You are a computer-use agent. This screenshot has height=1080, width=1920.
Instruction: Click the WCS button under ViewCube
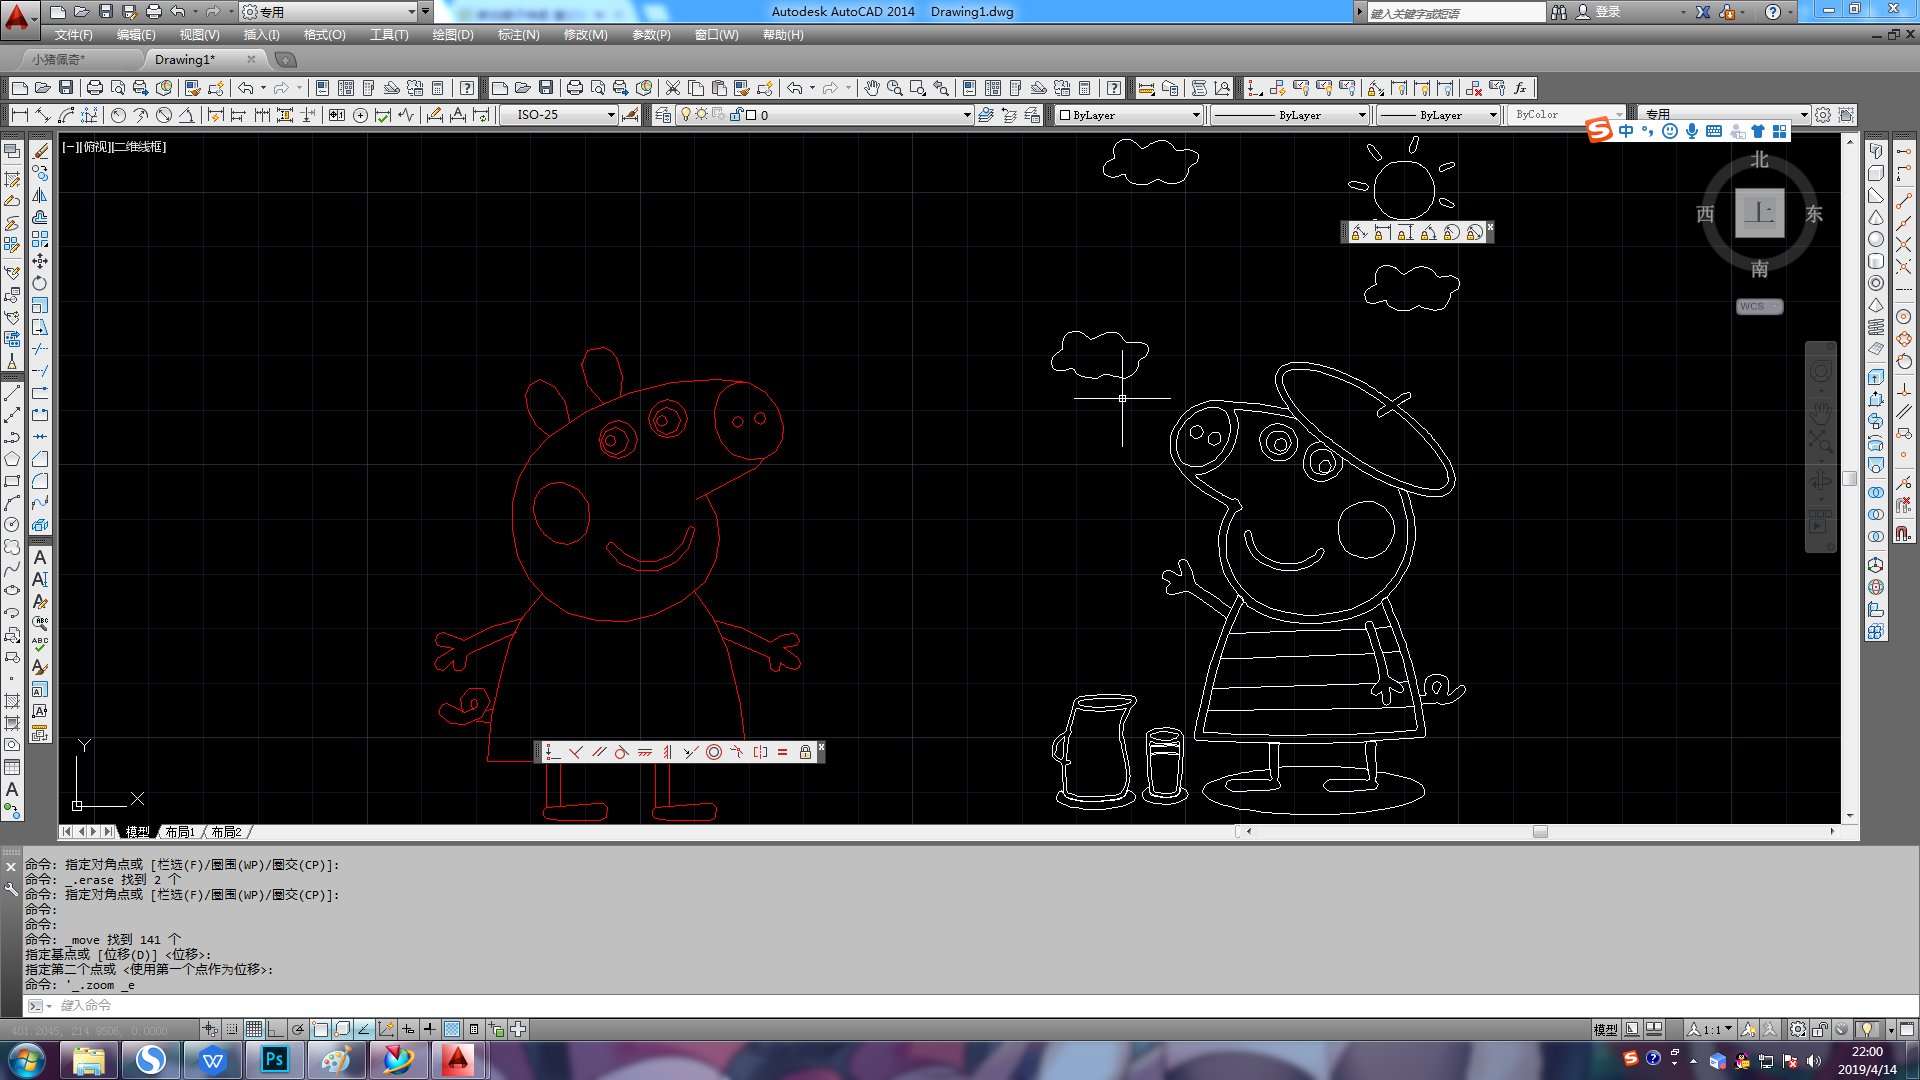click(x=1758, y=307)
